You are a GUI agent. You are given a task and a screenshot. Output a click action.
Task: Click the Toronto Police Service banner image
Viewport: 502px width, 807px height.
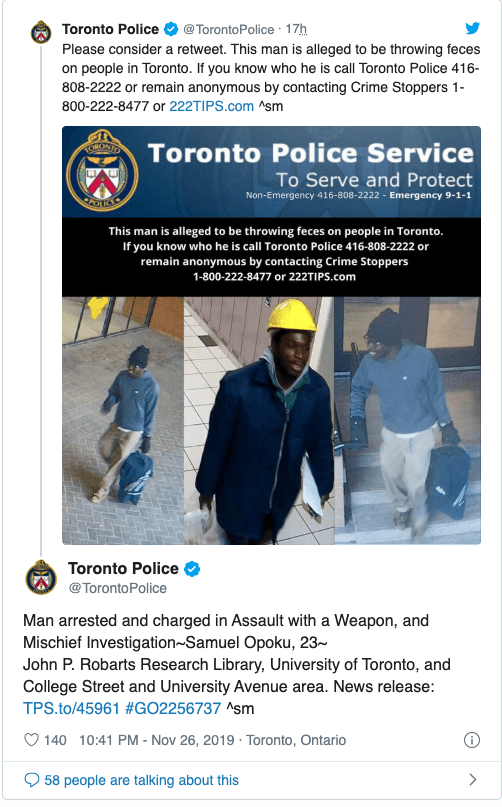pos(271,335)
